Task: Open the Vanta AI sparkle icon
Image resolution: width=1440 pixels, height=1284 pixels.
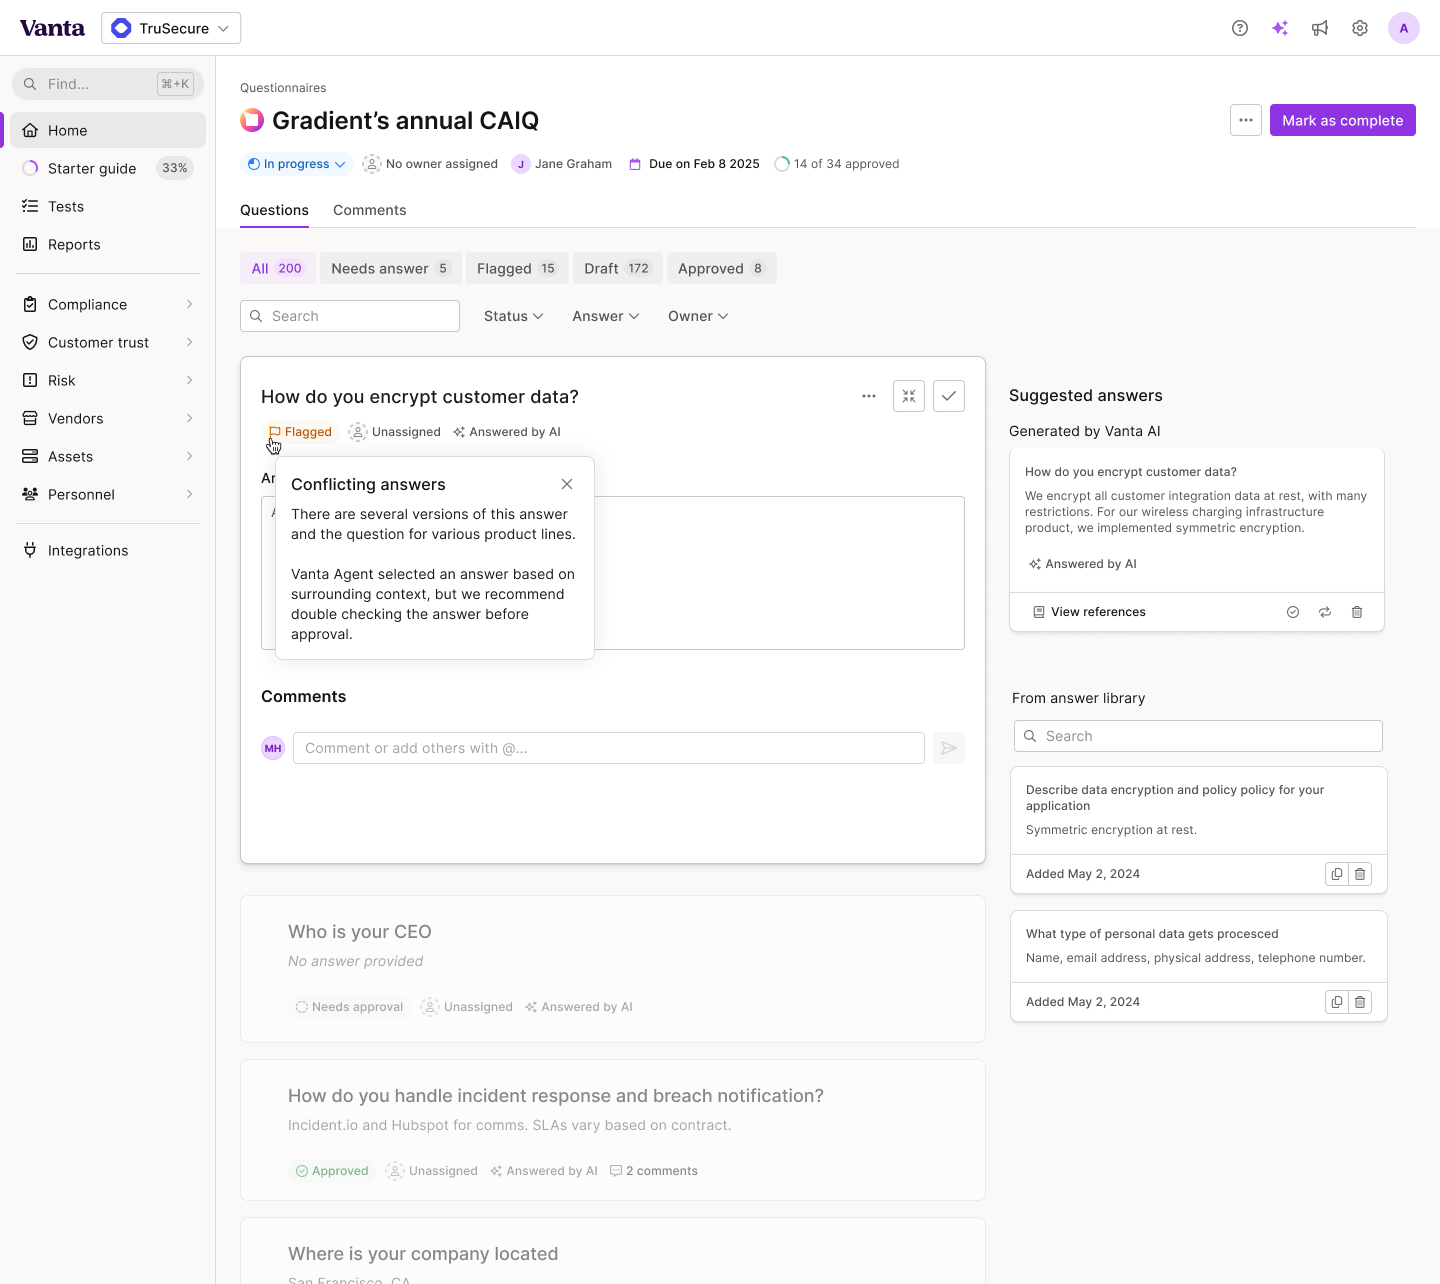Action: (x=1280, y=28)
